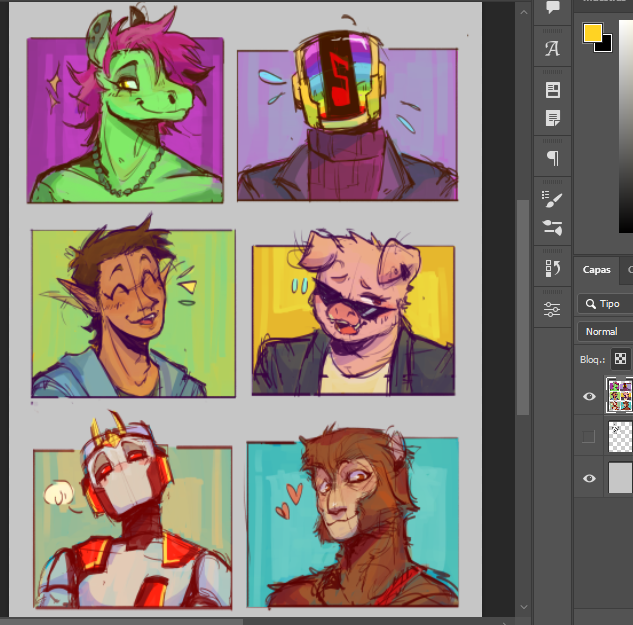633x625 pixels.
Task: Open the Normal blend mode dropdown
Action: (605, 331)
